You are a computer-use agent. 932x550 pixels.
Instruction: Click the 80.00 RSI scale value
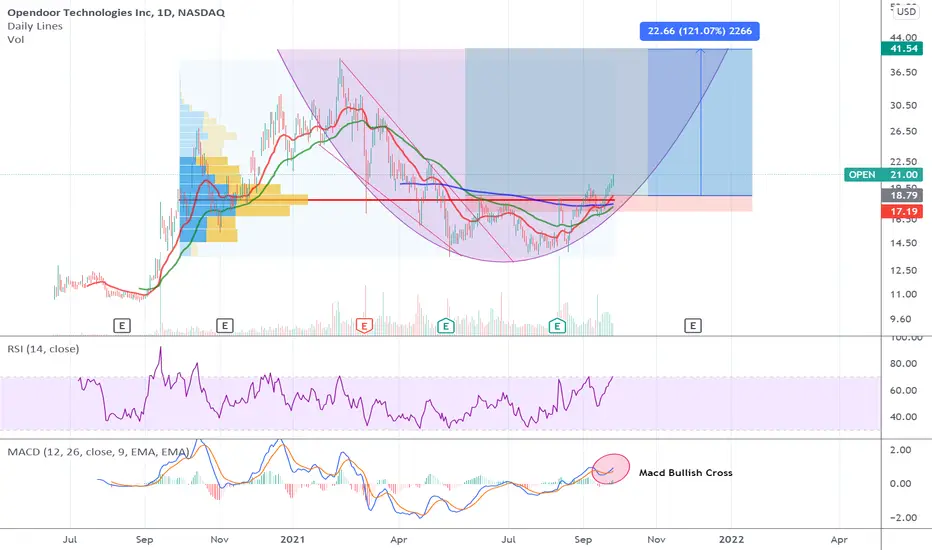[x=903, y=364]
